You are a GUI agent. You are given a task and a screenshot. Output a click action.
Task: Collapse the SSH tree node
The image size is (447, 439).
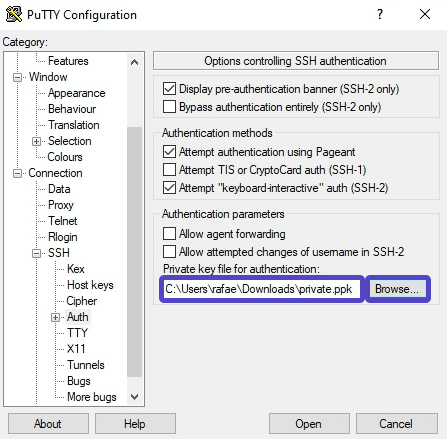click(36, 253)
